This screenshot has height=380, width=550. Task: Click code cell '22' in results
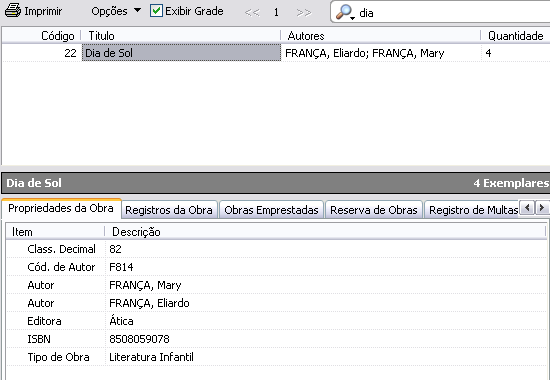click(70, 53)
